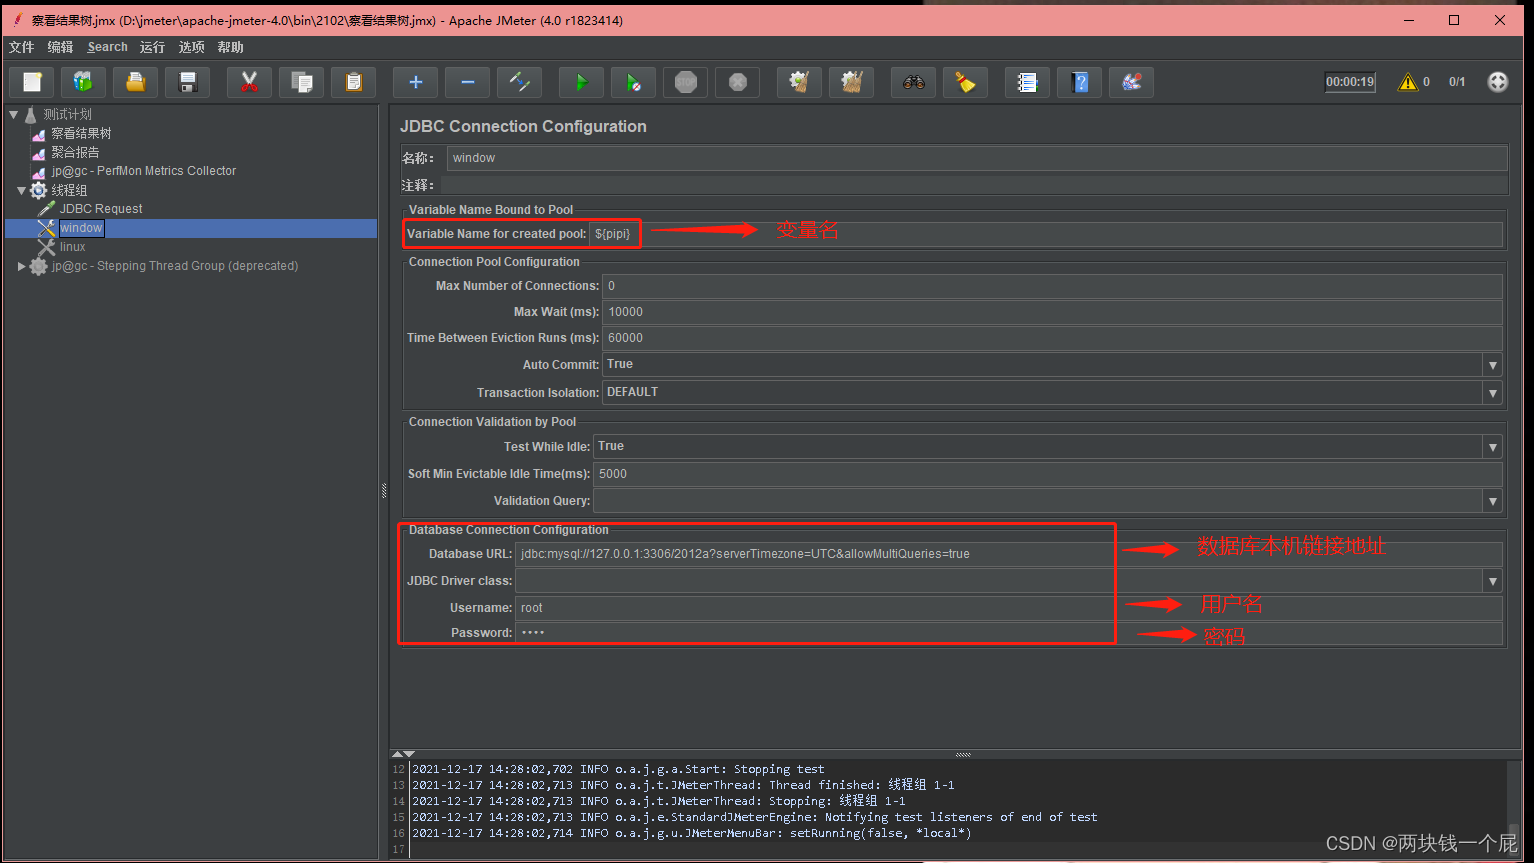Collapse the 线程组 tree node
This screenshot has height=863, width=1534.
click(x=21, y=191)
